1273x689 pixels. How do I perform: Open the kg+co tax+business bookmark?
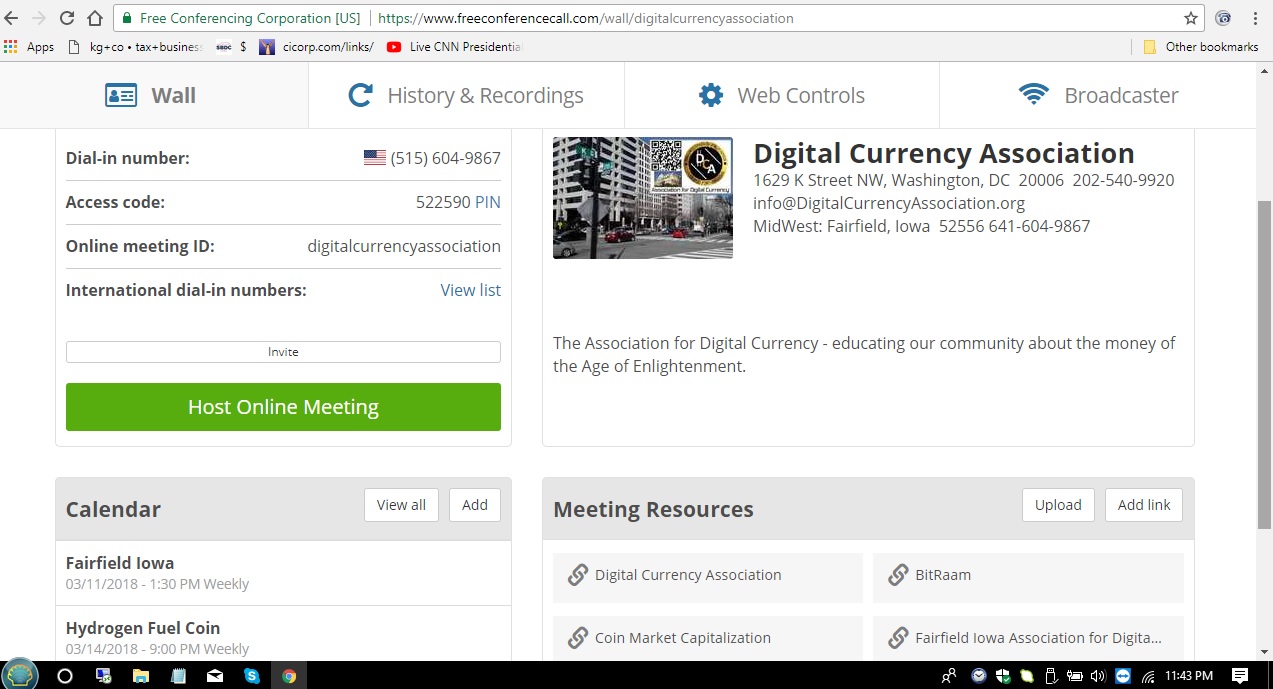pos(135,47)
